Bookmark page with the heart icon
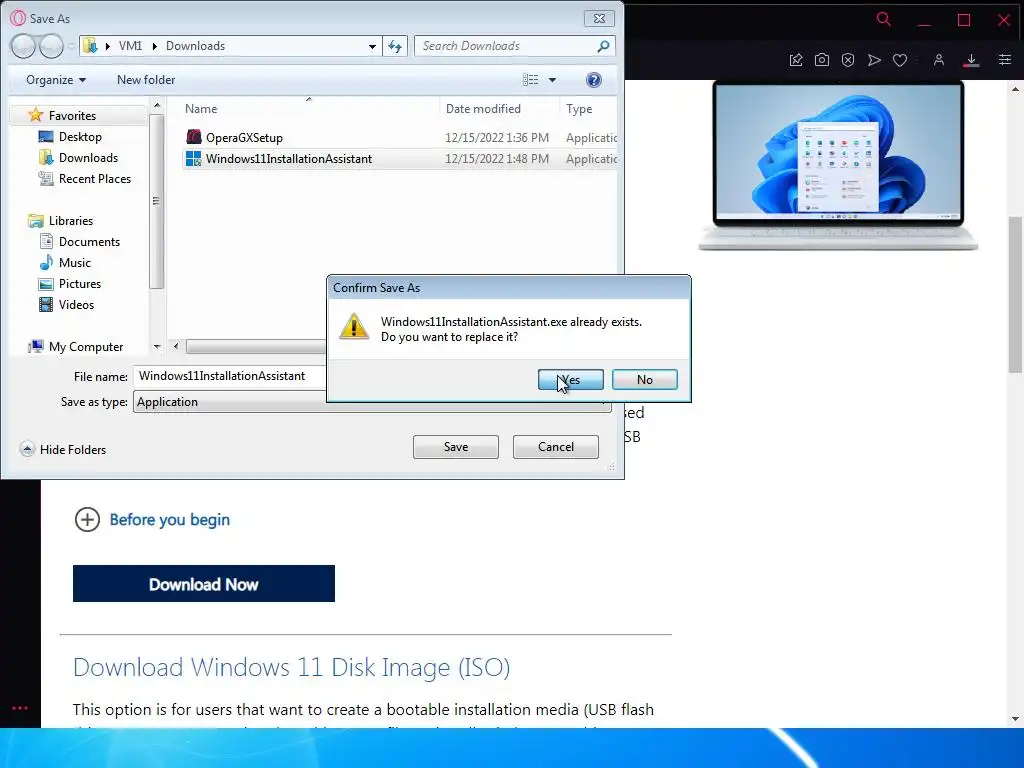Screen dimensions: 1024x768 tap(900, 60)
